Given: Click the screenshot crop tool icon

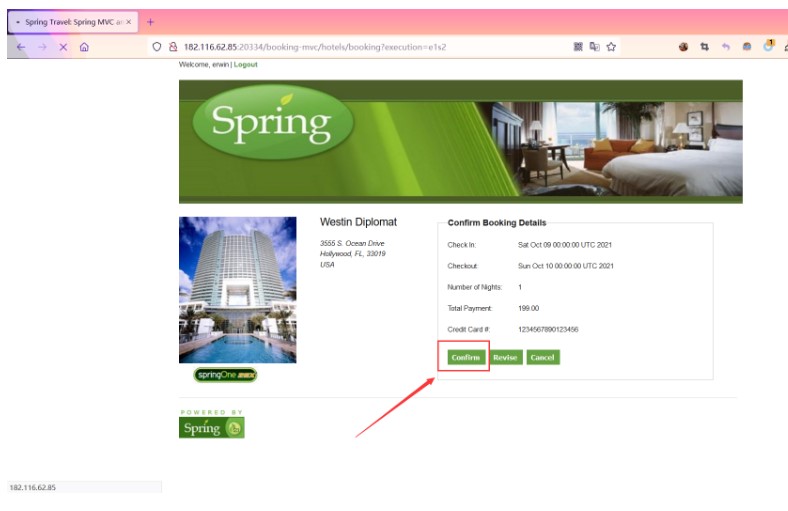Looking at the screenshot, I should (705, 47).
